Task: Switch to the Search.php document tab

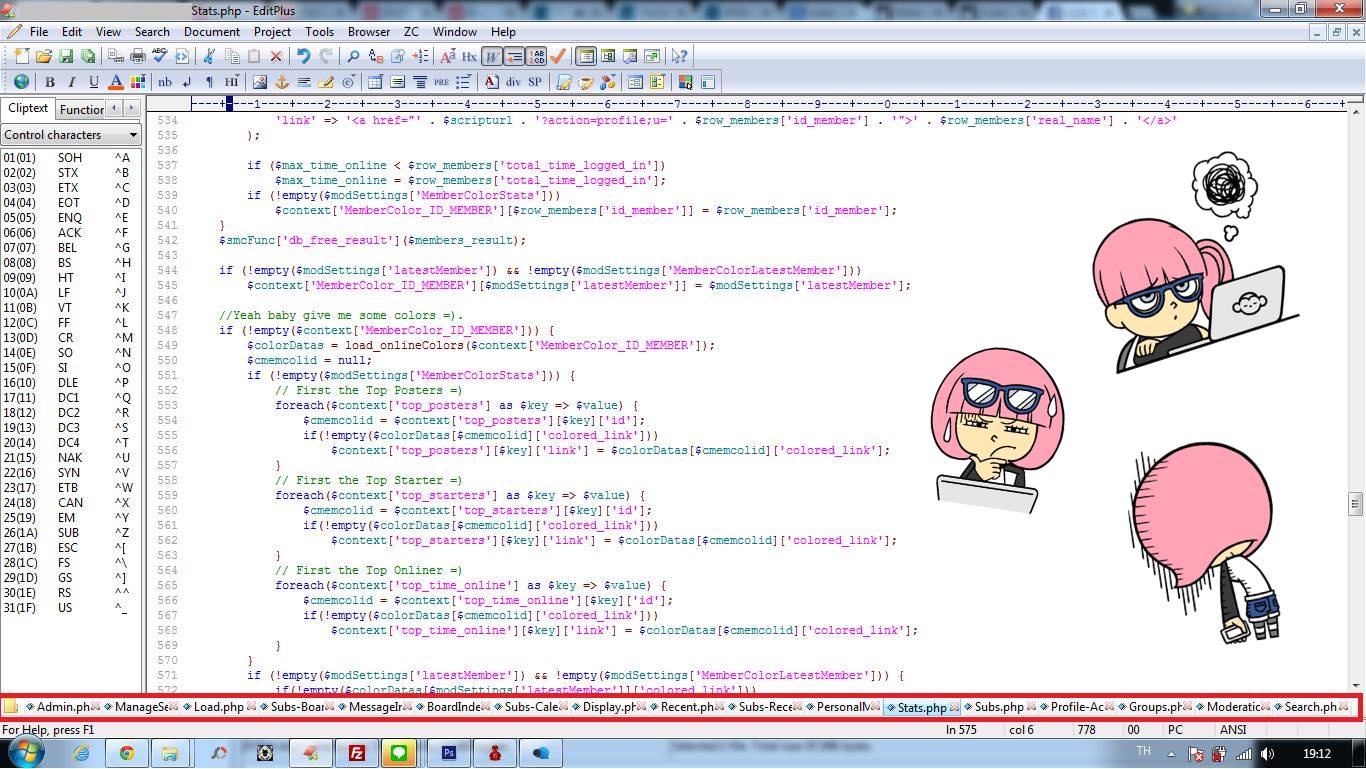Action: [1311, 707]
